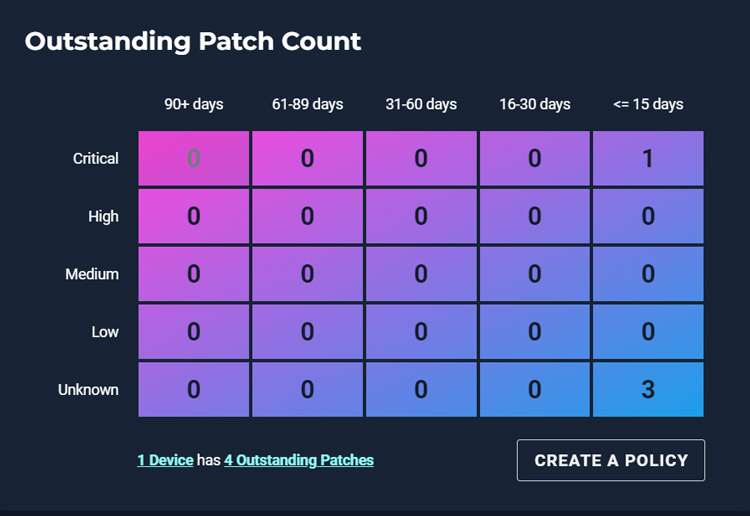This screenshot has width=750, height=516.
Task: Select Low cell under 90+ days
Action: coord(194,332)
